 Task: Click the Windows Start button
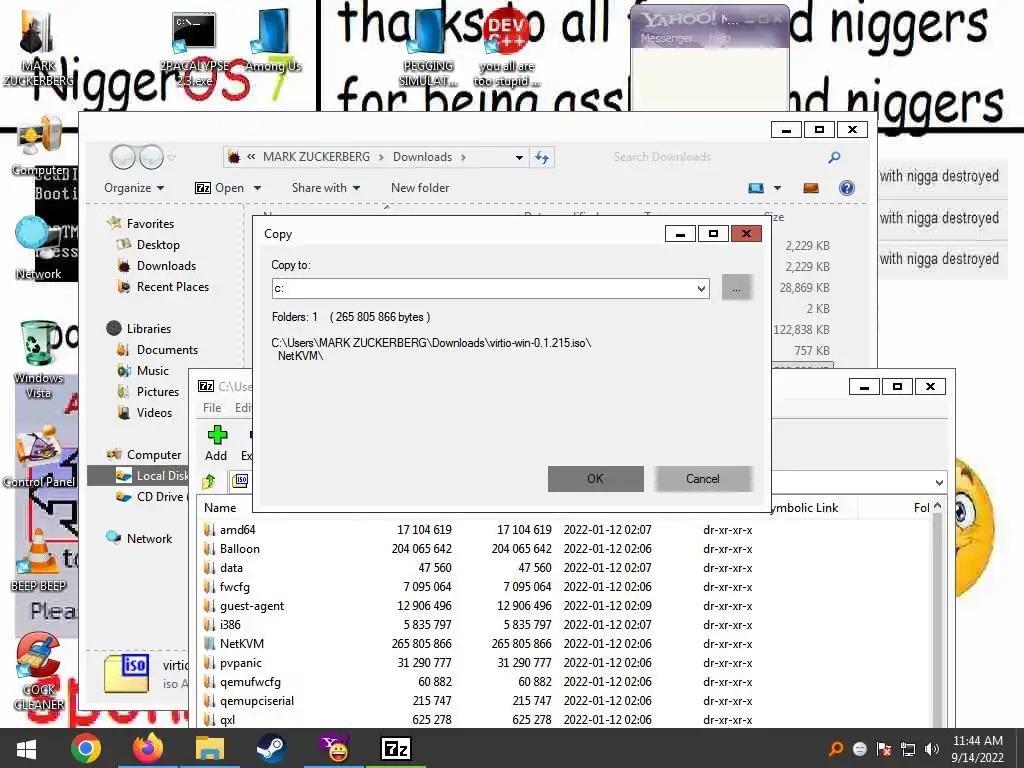(26, 748)
